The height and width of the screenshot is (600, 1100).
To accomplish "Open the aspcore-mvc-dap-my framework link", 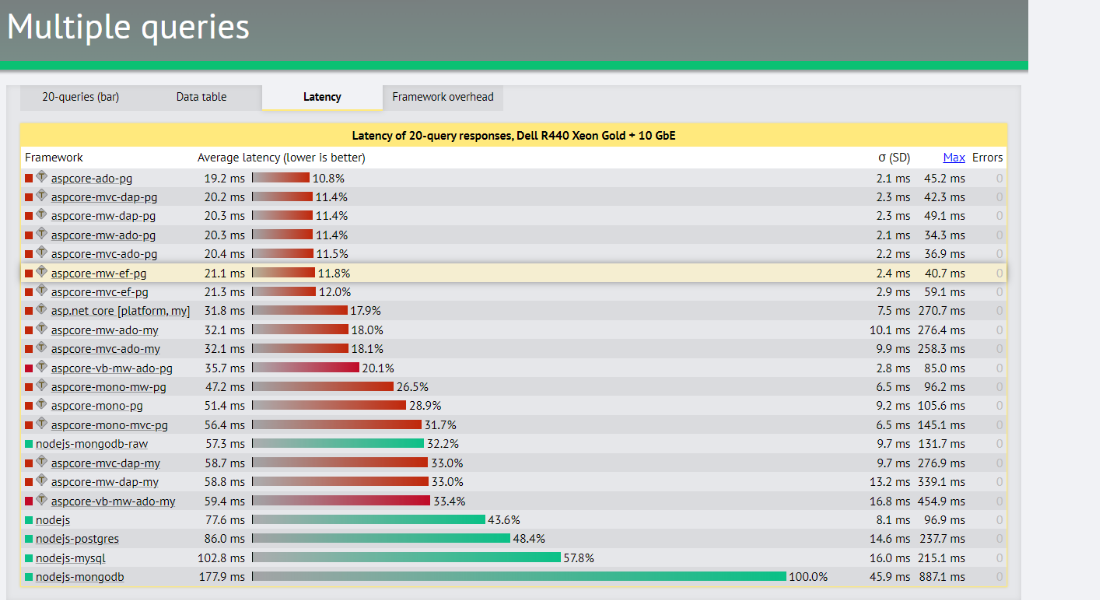I will [x=105, y=463].
